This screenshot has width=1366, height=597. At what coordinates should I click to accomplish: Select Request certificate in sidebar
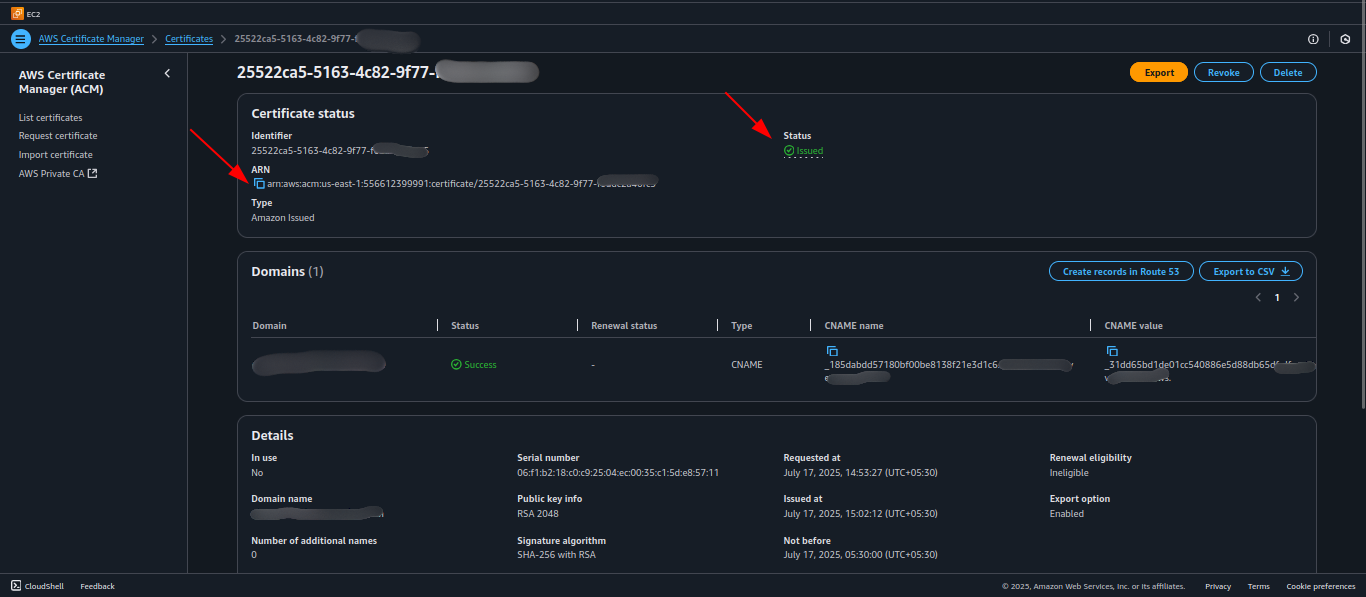tap(58, 136)
